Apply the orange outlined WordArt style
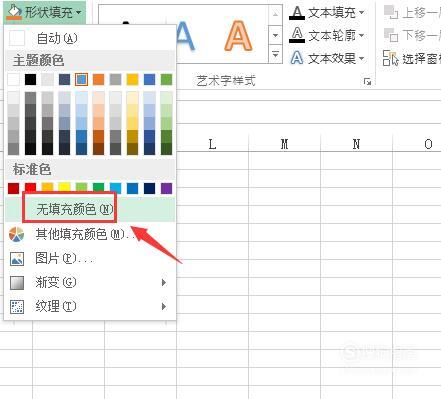Screen dimensions: 441x399 coord(238,36)
